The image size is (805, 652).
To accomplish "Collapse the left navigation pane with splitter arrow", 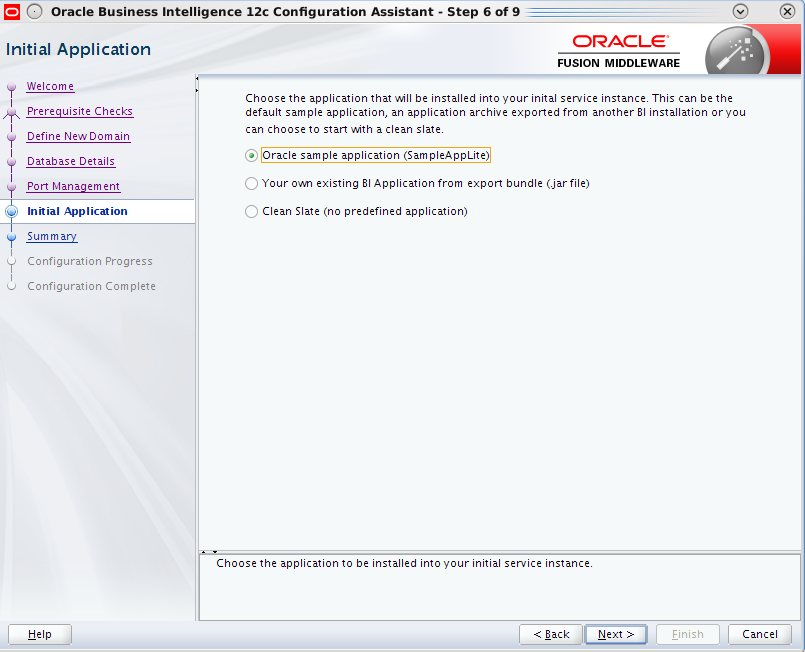I will pyautogui.click(x=197, y=79).
